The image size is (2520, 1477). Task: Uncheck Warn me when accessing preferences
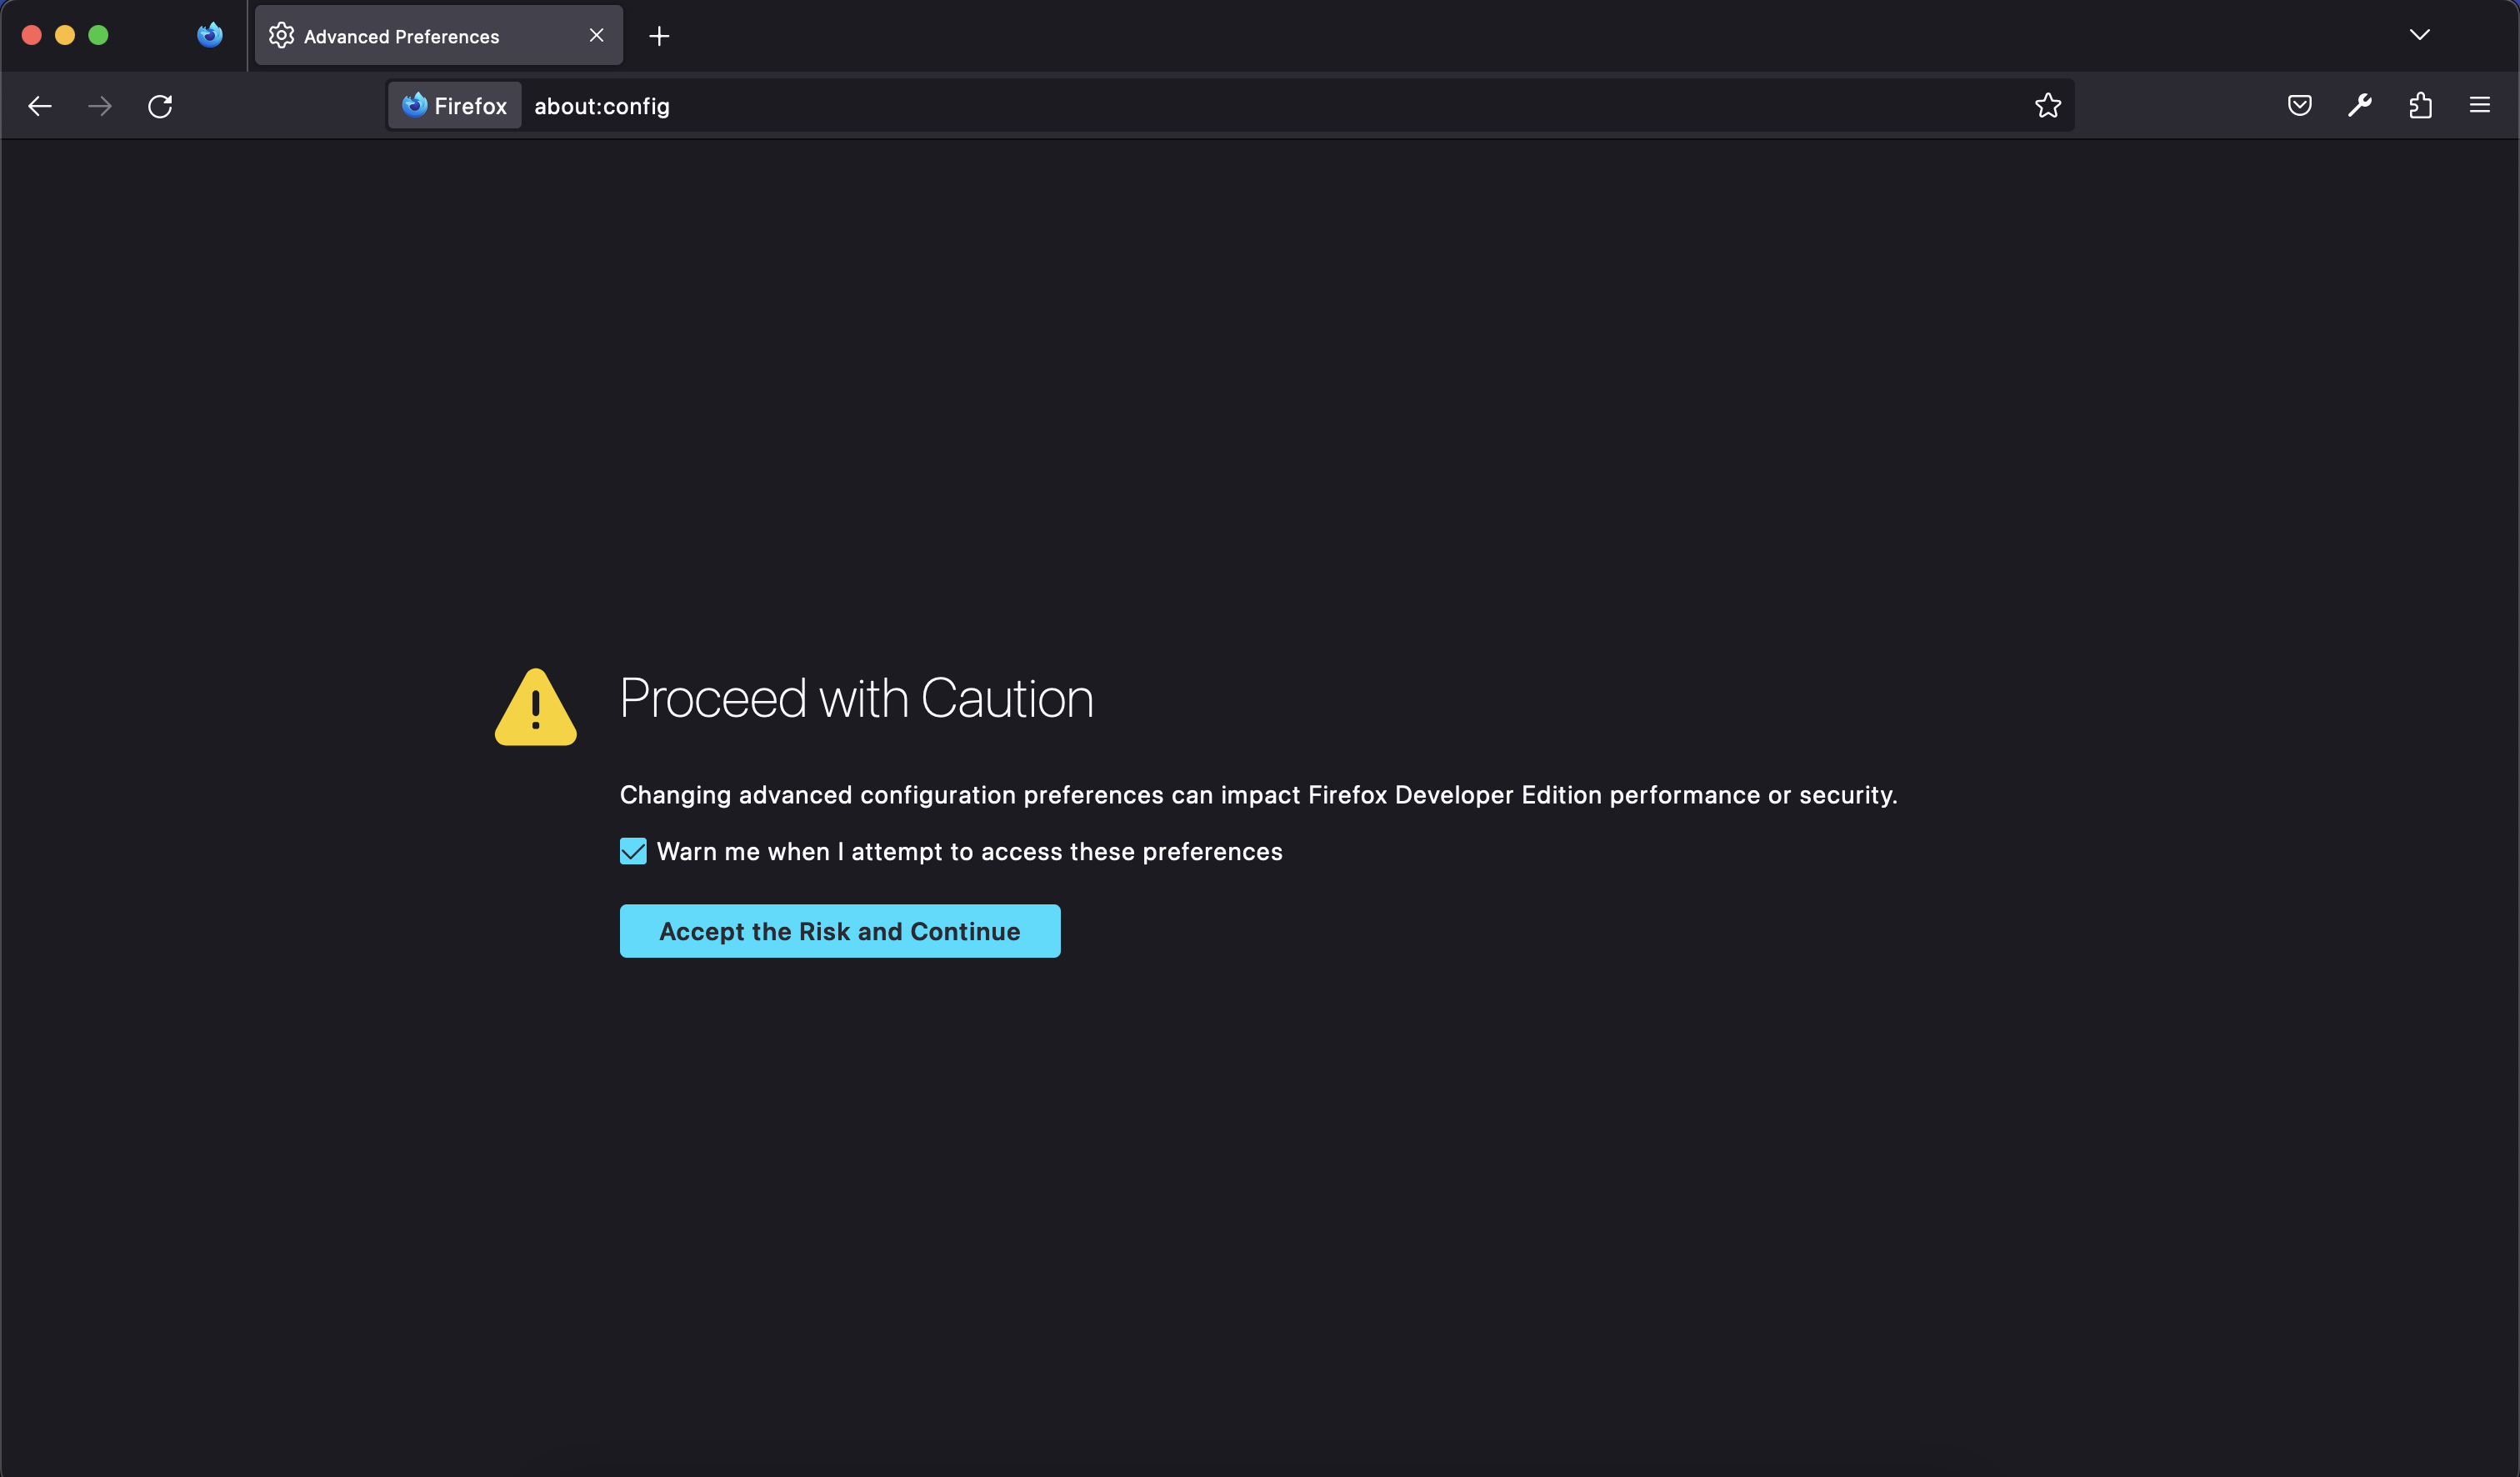click(633, 852)
